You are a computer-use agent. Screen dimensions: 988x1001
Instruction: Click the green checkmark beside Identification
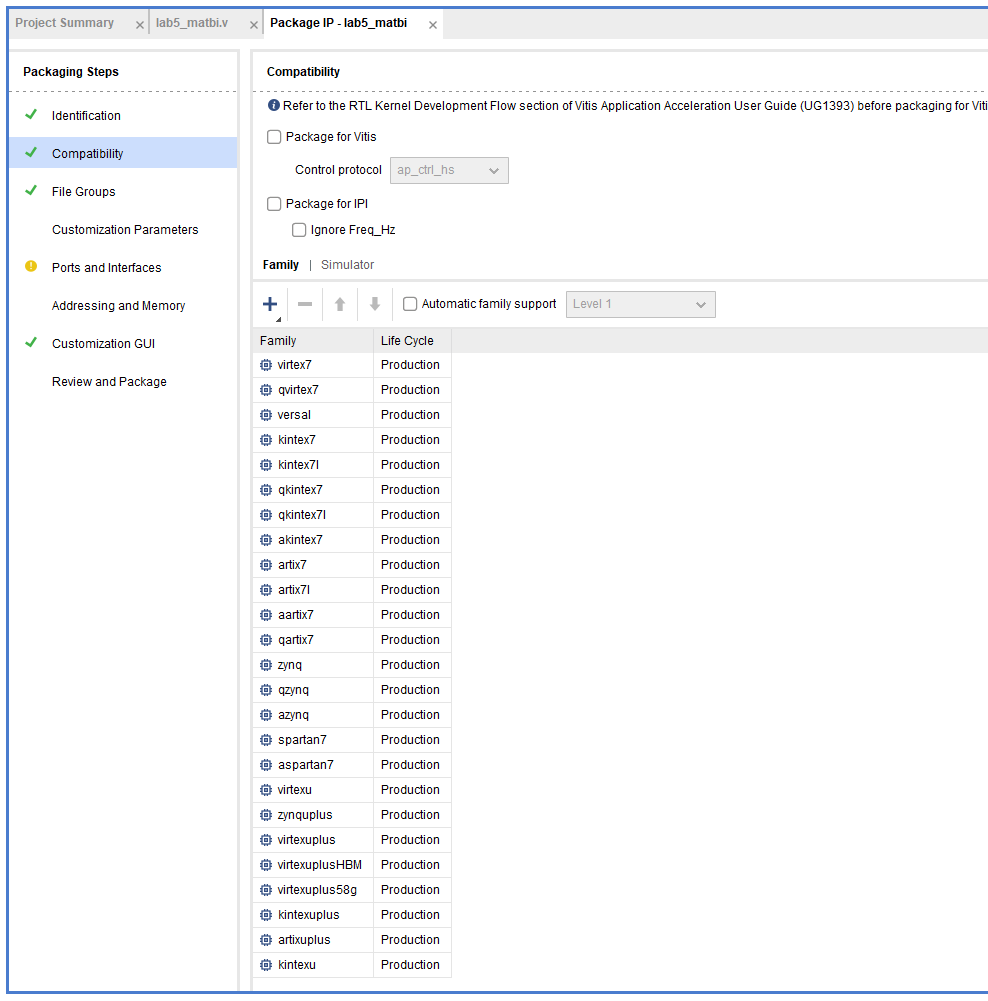31,115
